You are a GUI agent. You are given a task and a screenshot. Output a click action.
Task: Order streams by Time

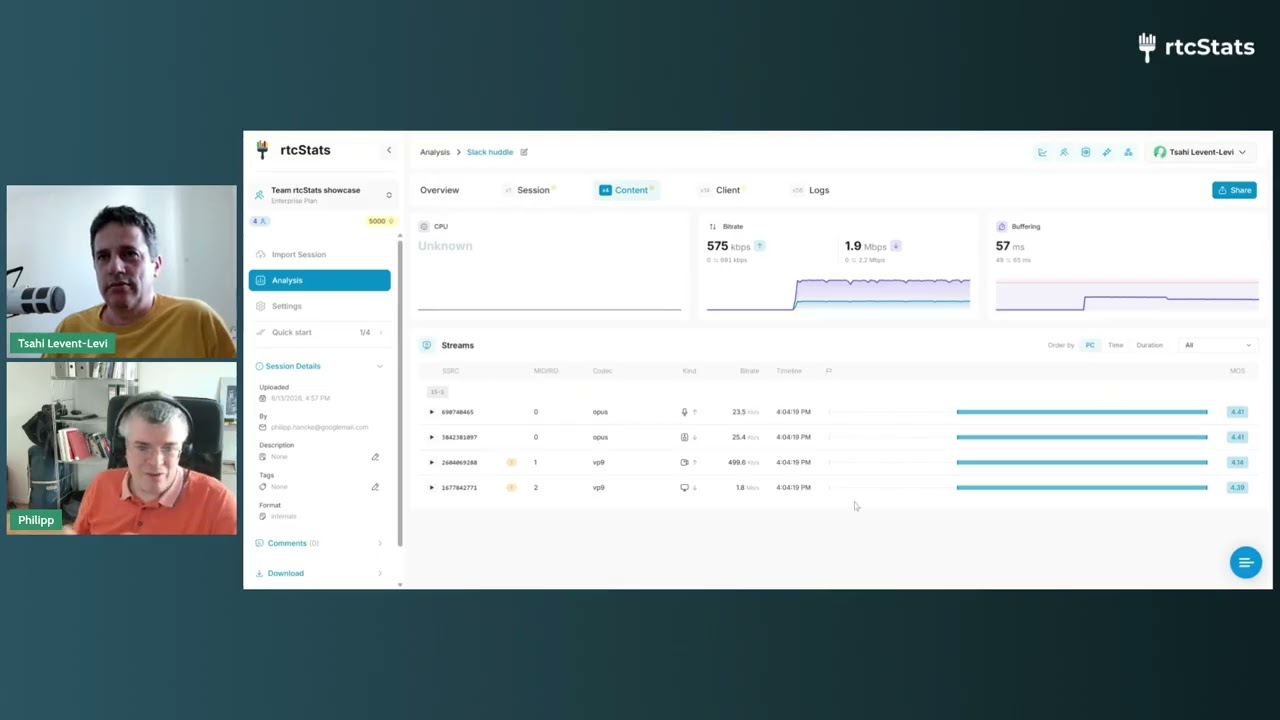[1115, 345]
